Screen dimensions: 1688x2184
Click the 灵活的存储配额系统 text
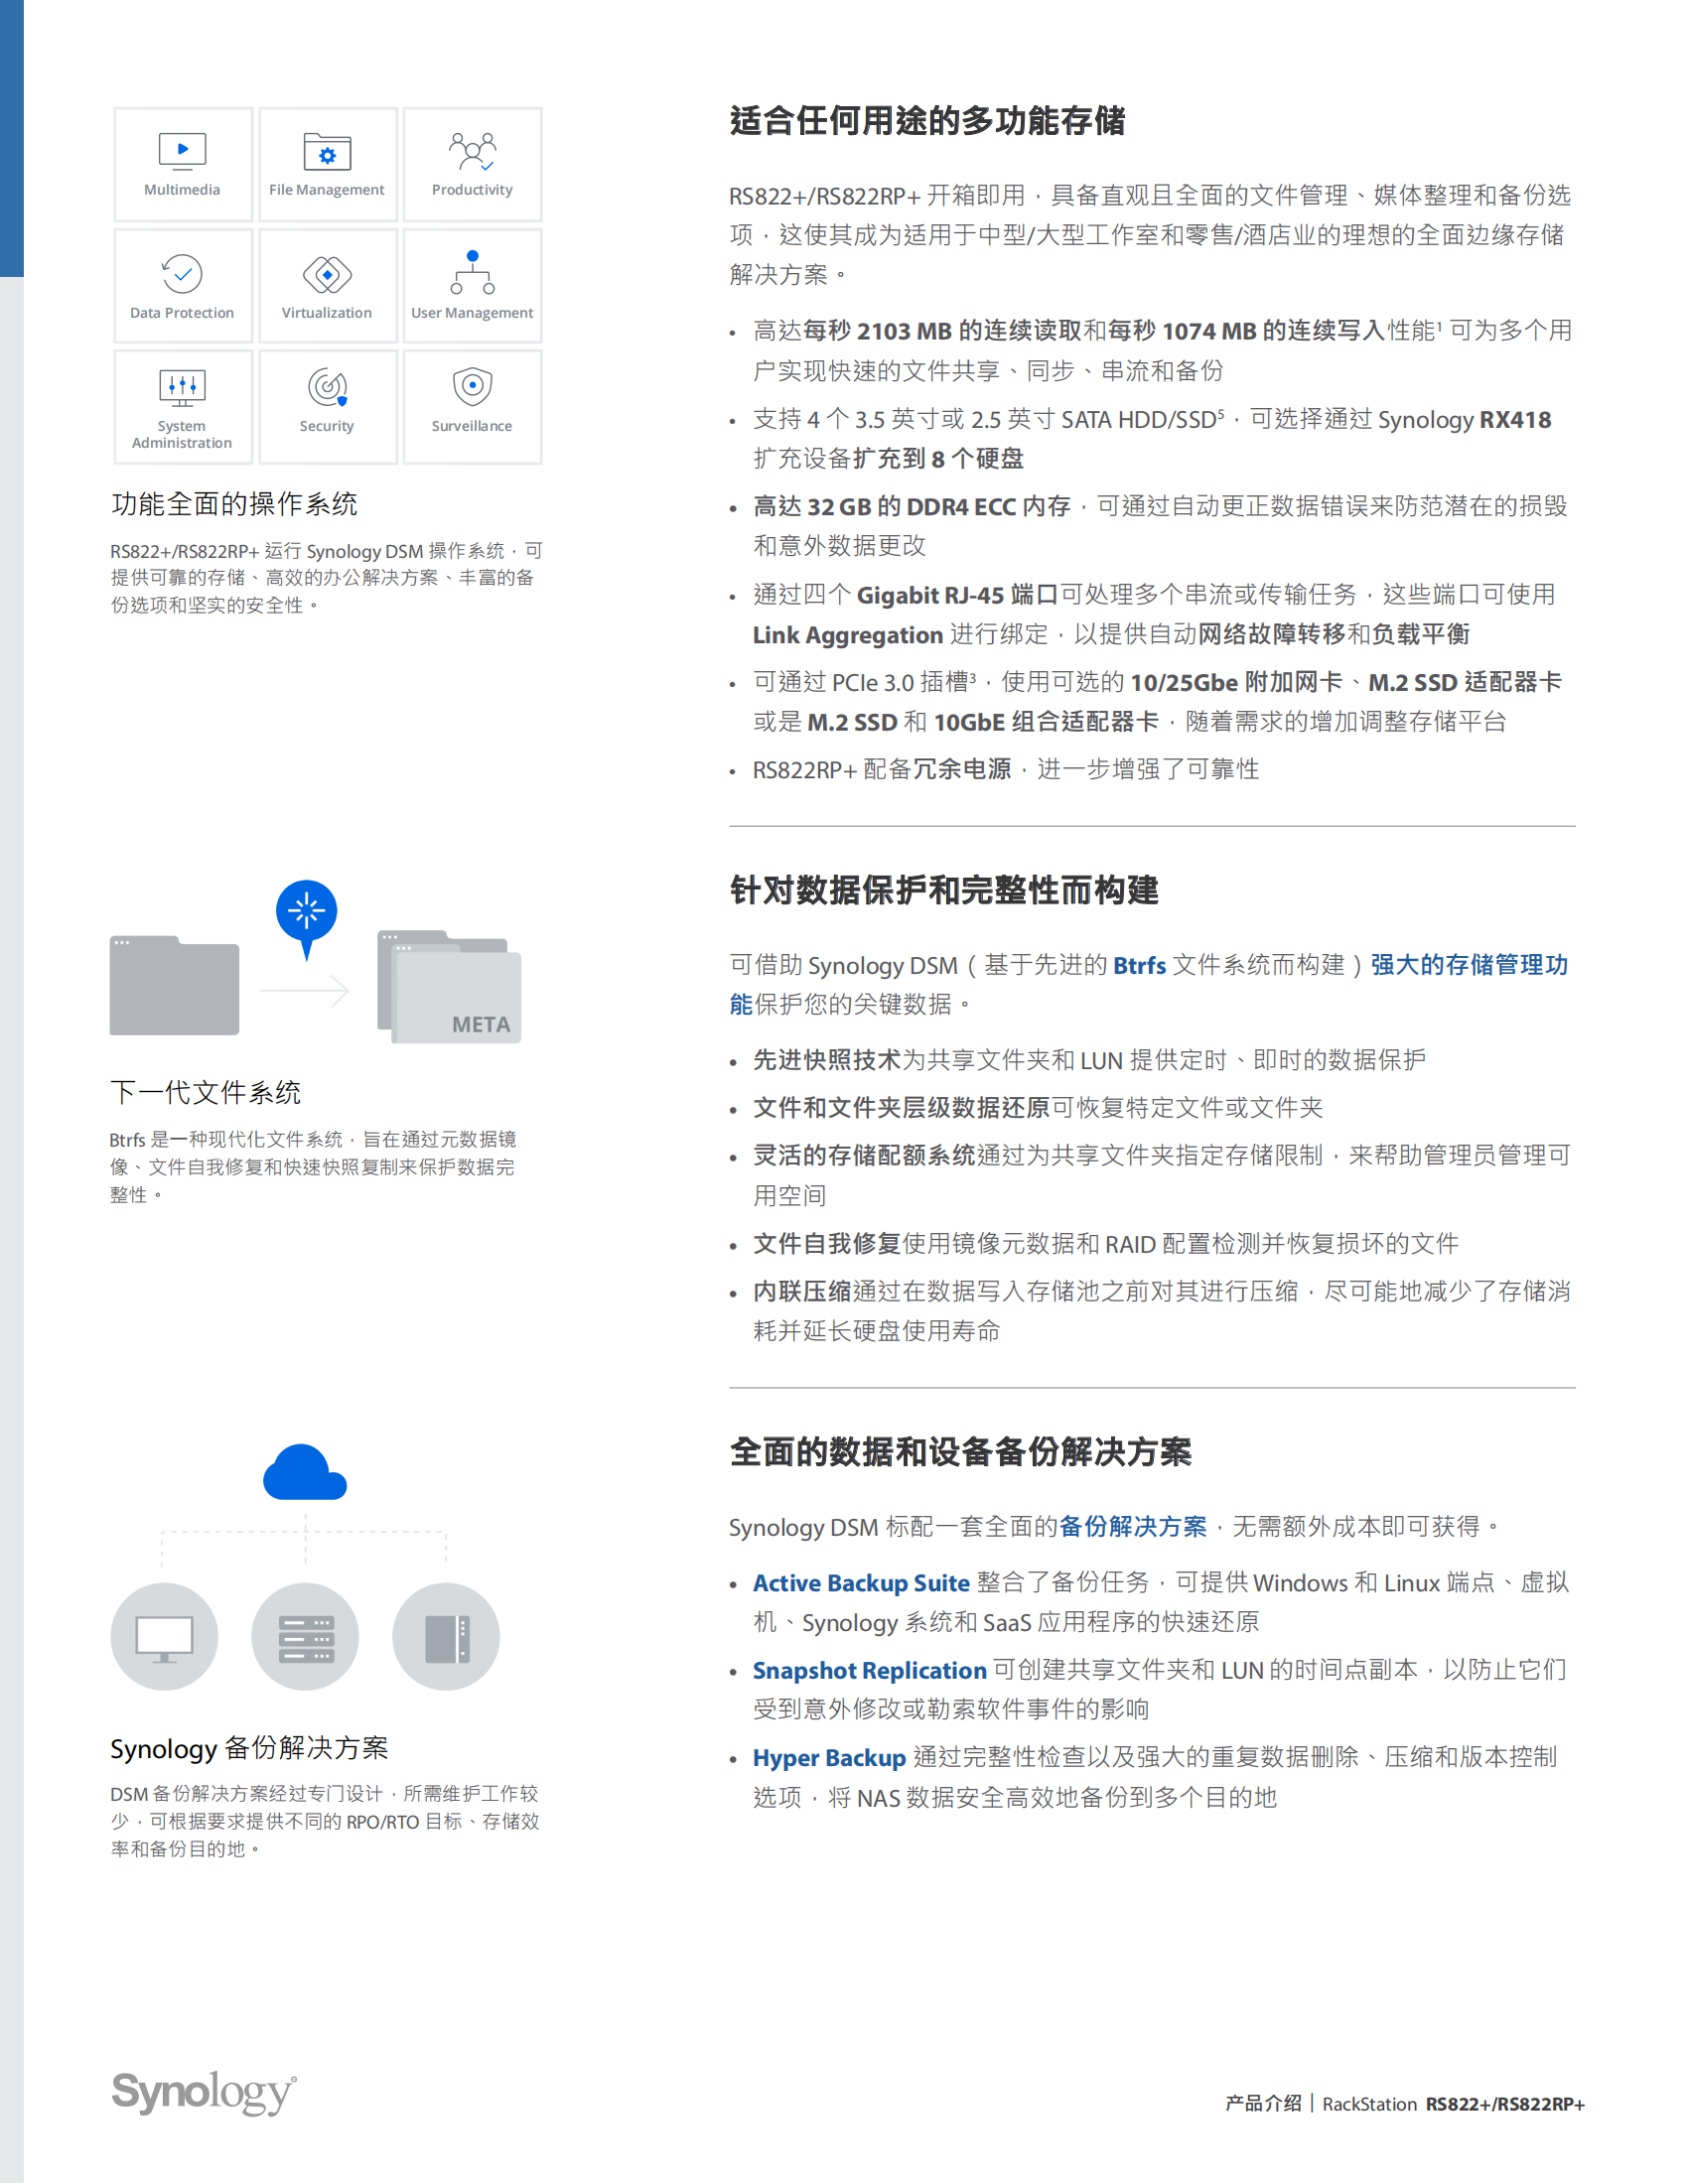[x=864, y=1156]
